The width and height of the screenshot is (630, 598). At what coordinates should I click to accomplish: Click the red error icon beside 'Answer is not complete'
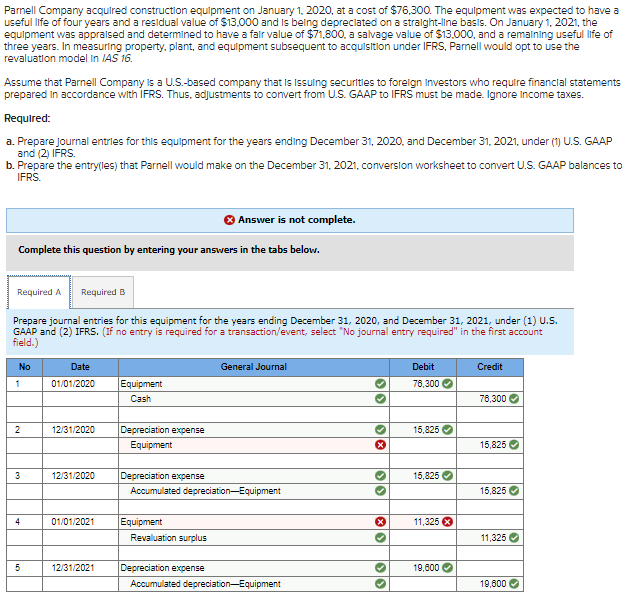[229, 220]
